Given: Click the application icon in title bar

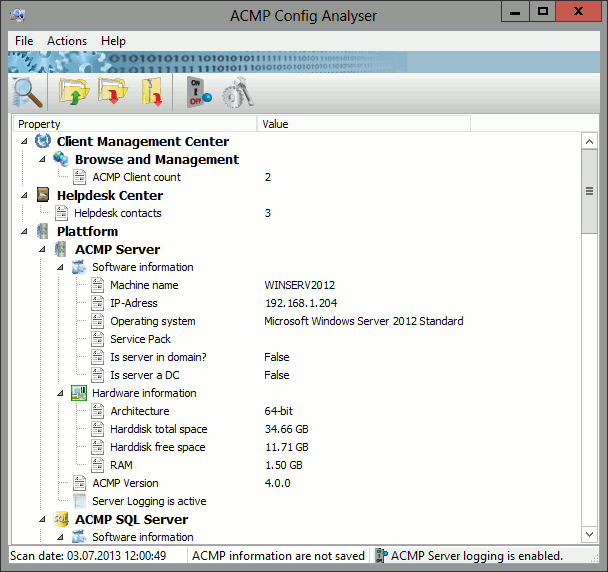Looking at the screenshot, I should click(18, 15).
